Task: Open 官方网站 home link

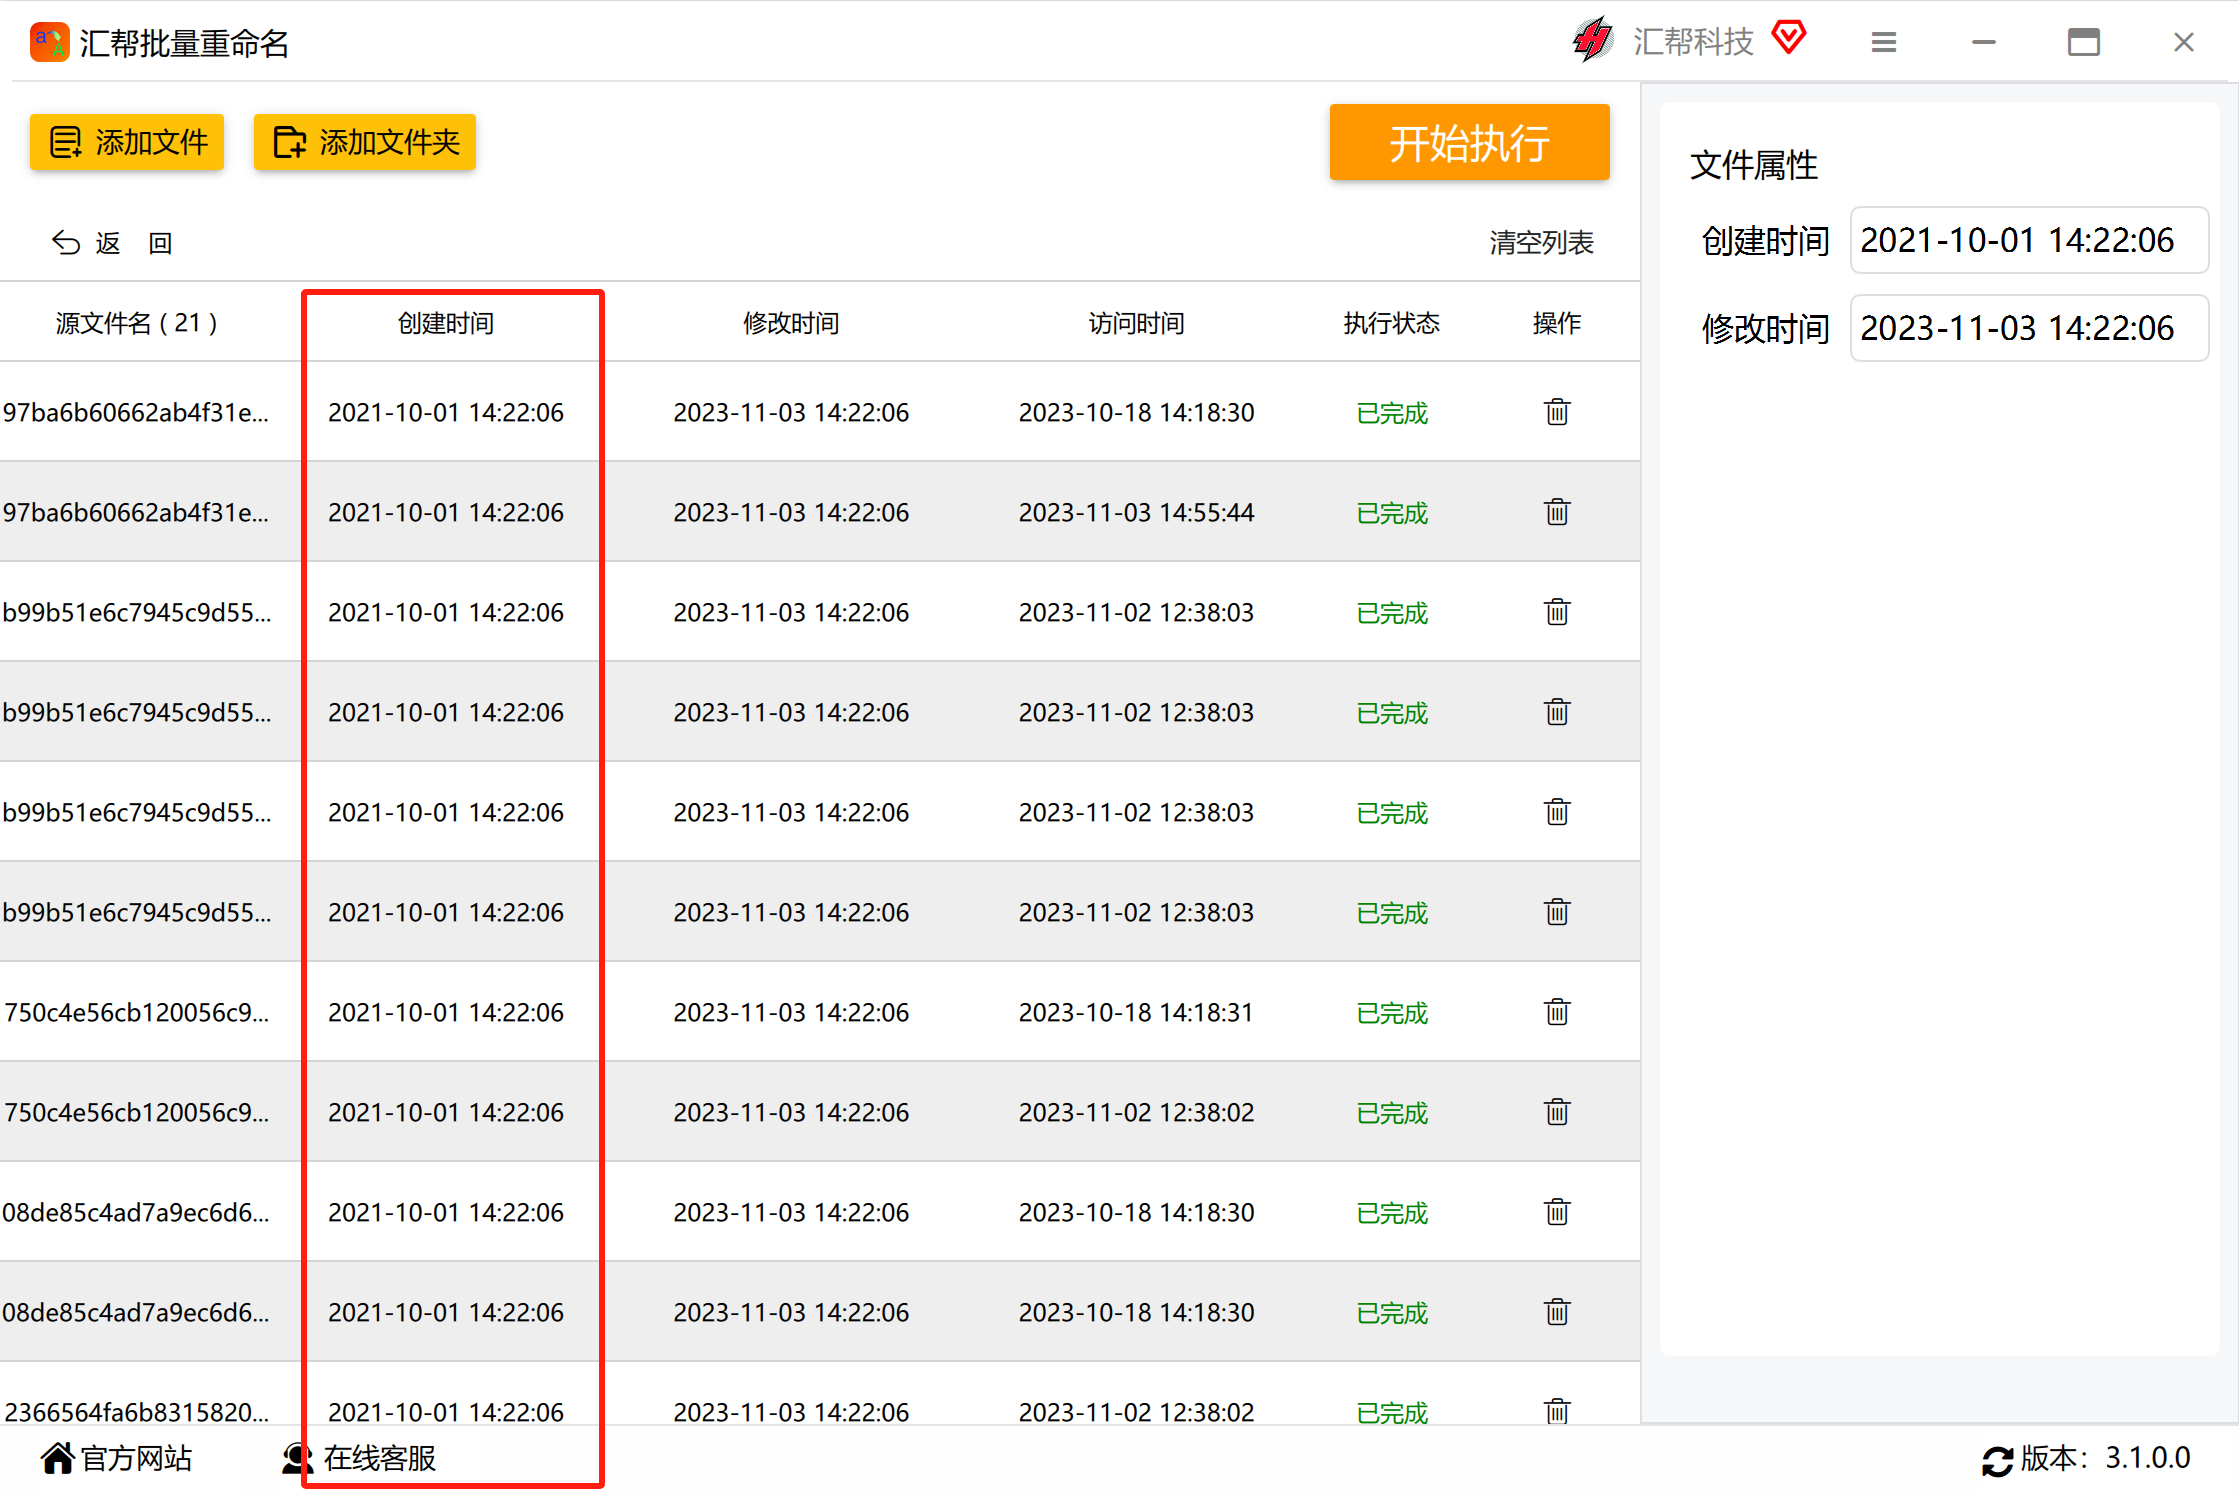Action: [x=117, y=1458]
